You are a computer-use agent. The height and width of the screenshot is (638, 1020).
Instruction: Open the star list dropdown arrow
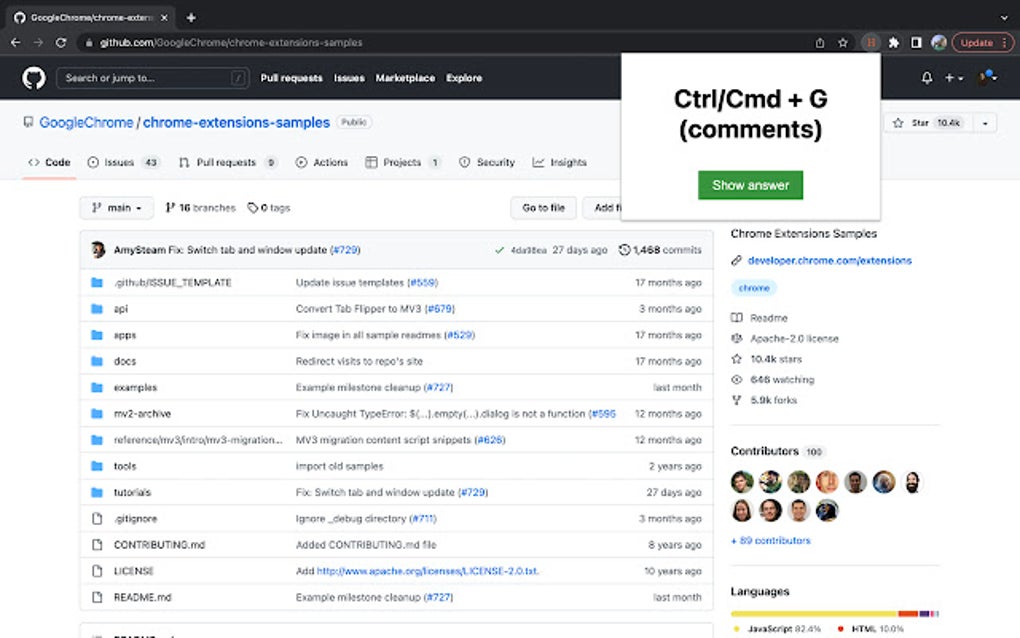click(985, 123)
